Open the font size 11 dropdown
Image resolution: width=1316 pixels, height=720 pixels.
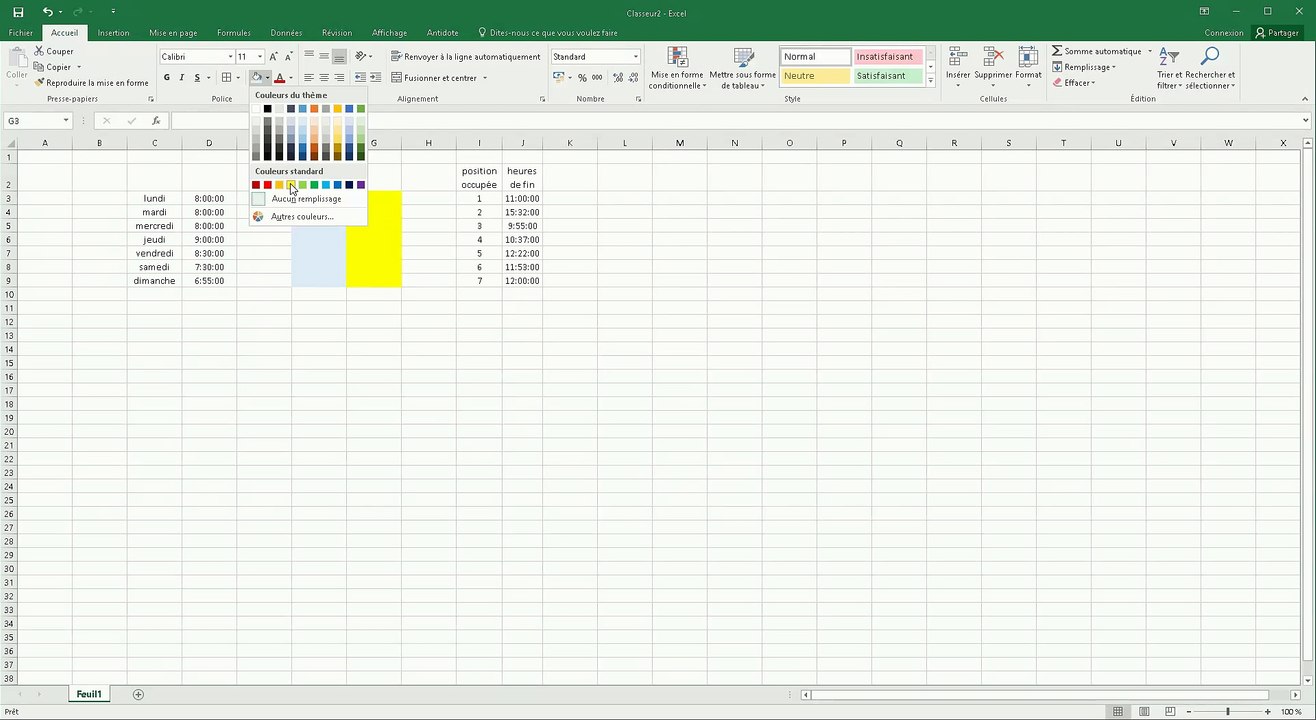coord(260,57)
